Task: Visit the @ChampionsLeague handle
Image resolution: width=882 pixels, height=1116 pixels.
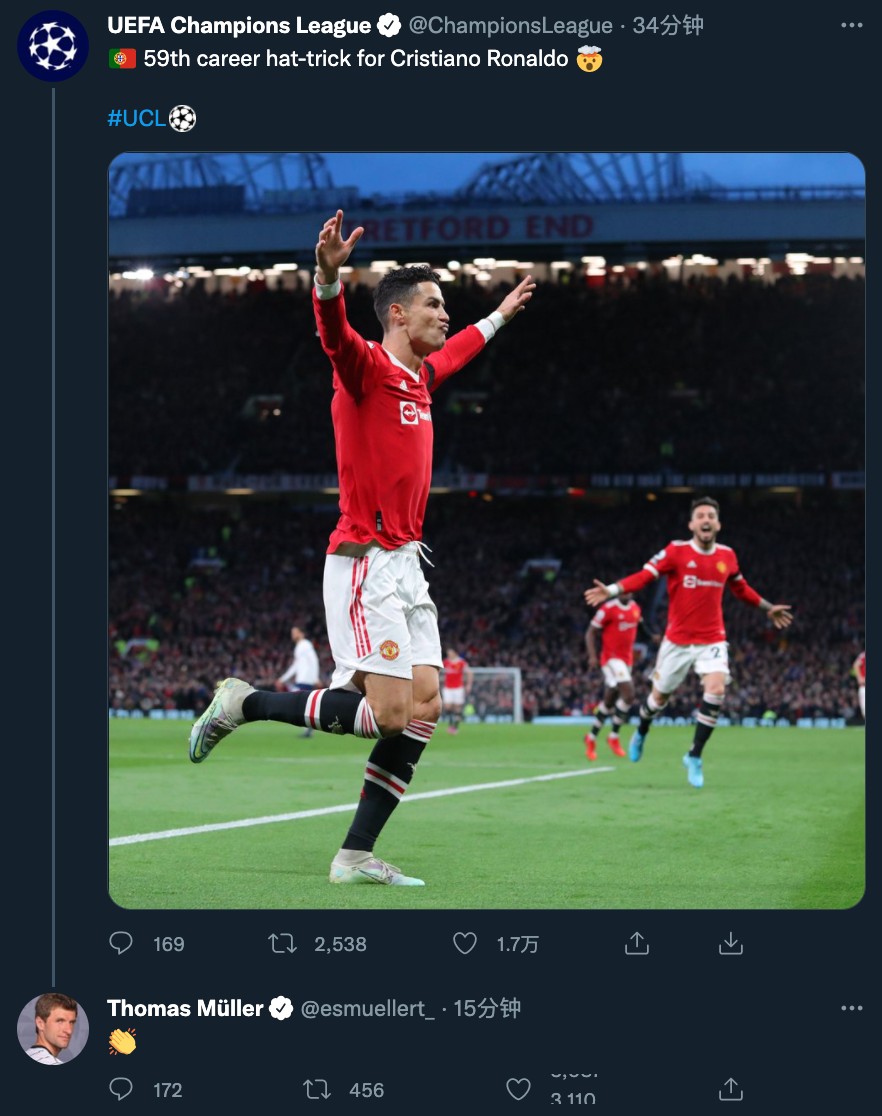Action: point(510,26)
